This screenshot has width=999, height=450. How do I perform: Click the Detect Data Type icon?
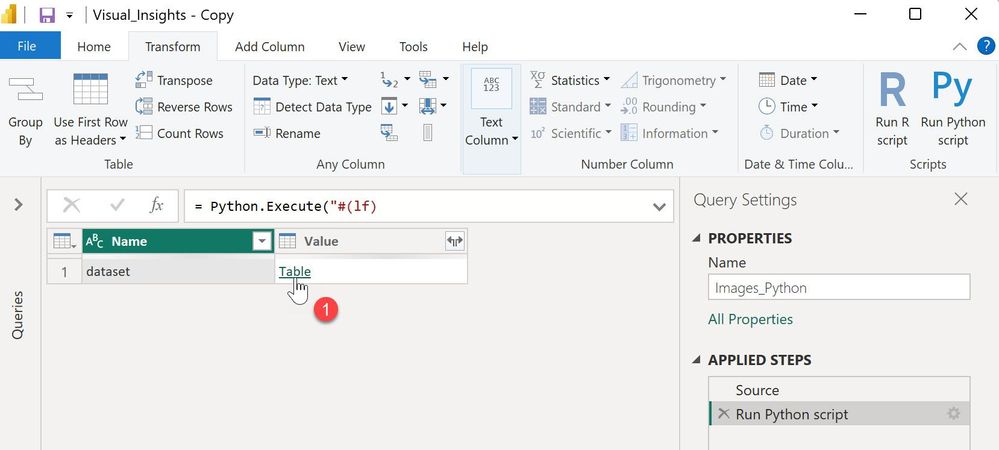pos(261,107)
